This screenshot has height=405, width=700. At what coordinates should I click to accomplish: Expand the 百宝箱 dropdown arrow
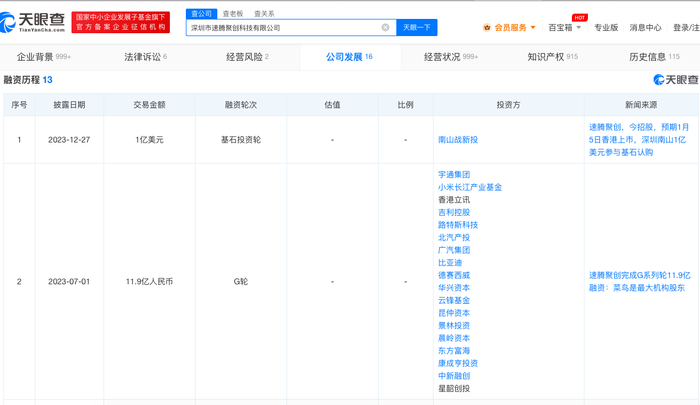pos(579,28)
